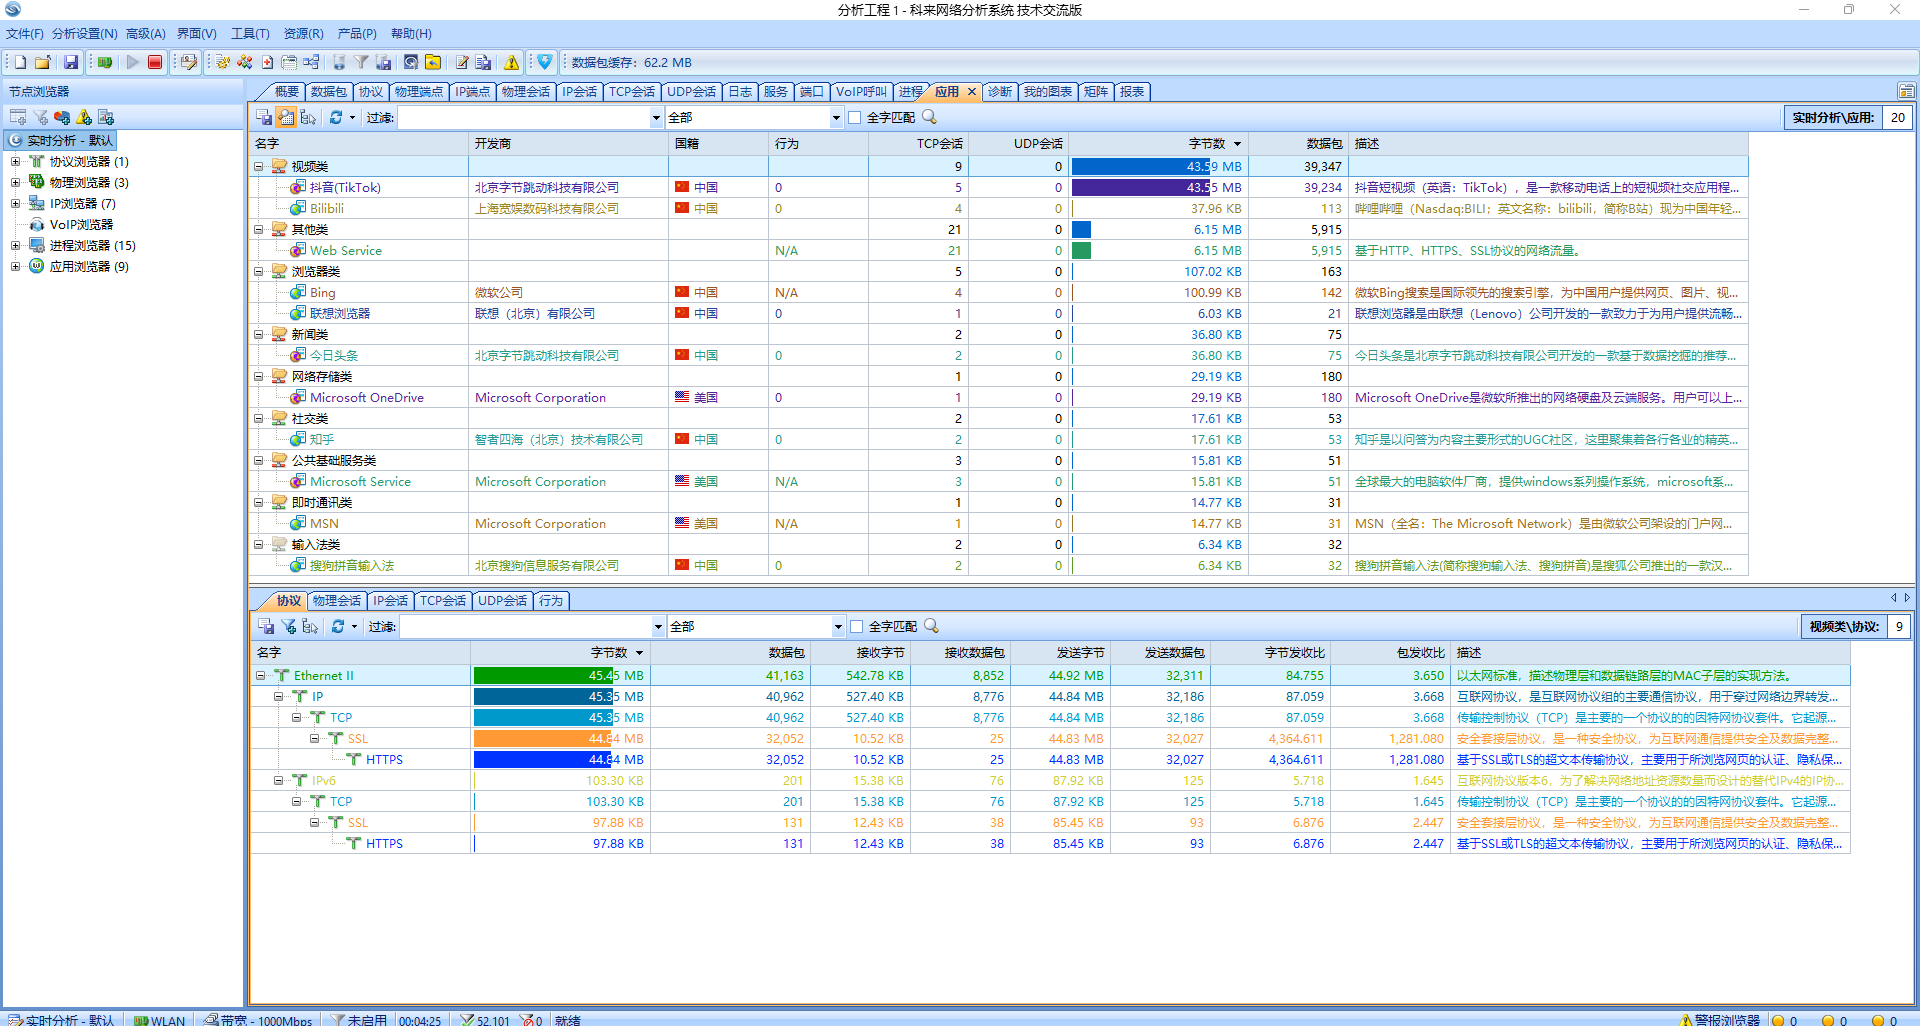Switch to the VoIP呼叫 tab
Viewport: 1920px width, 1026px height.
pyautogui.click(x=861, y=91)
